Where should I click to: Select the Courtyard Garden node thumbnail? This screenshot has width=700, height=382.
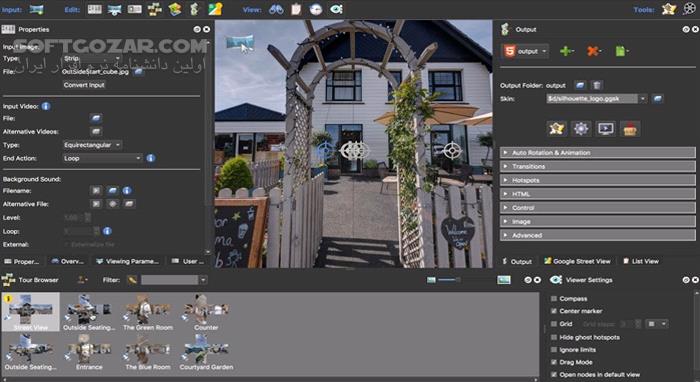point(206,353)
